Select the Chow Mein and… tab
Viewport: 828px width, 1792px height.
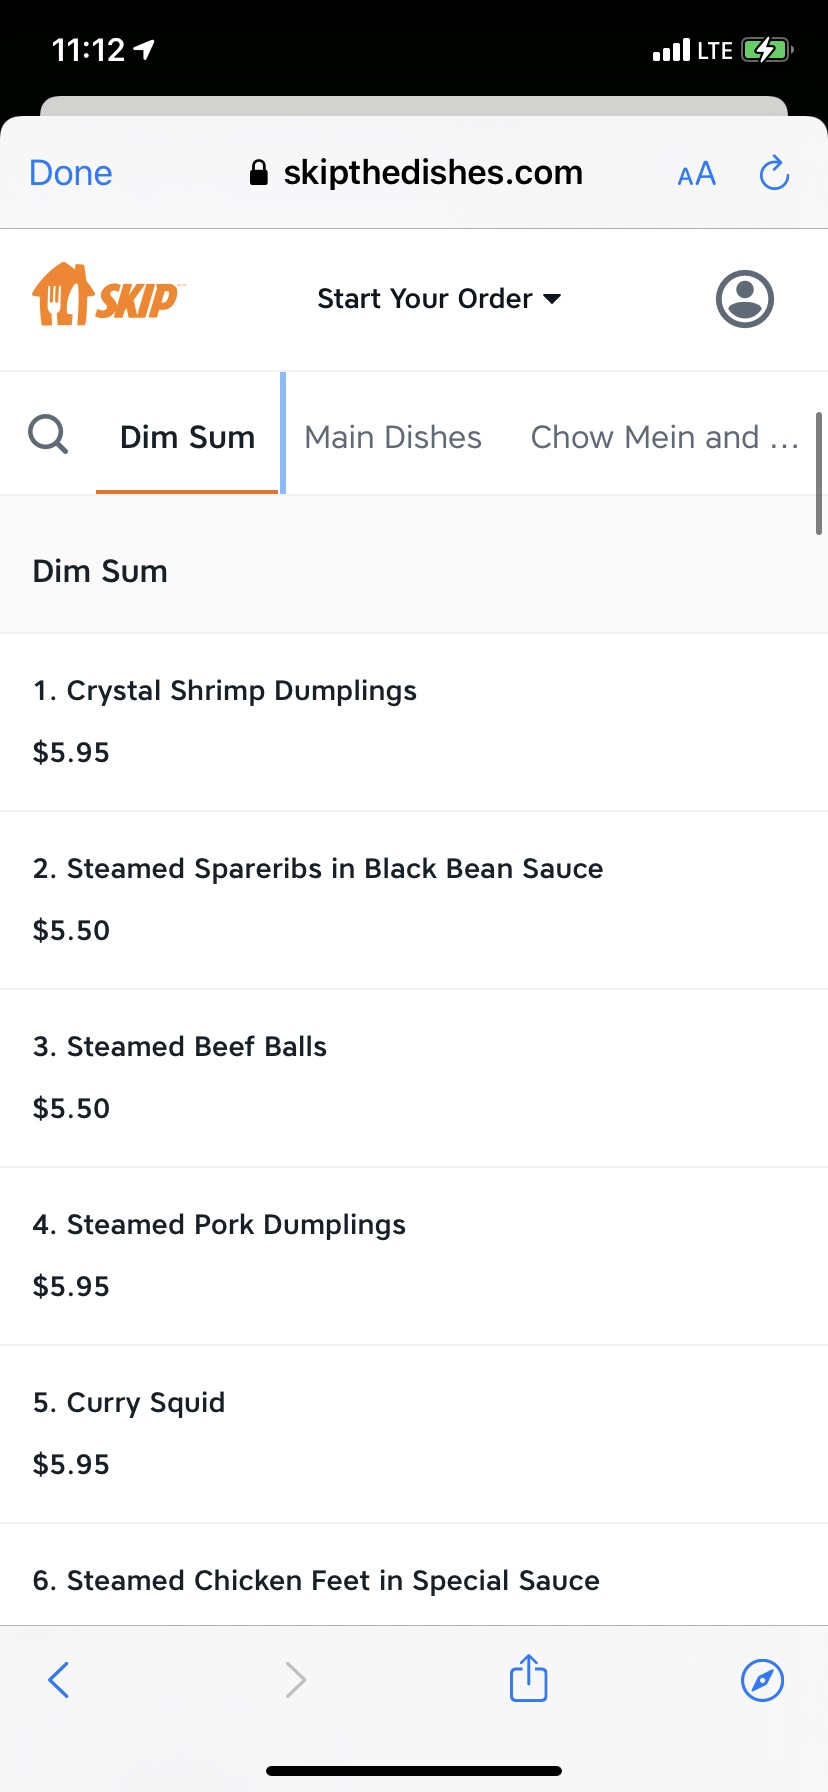click(x=663, y=437)
